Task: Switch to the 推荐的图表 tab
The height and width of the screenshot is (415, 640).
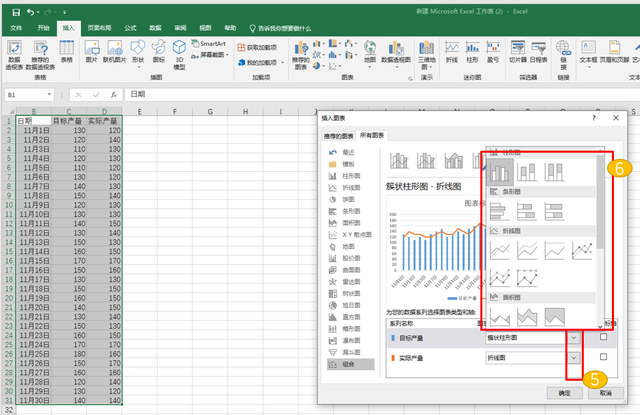Action: (x=338, y=135)
